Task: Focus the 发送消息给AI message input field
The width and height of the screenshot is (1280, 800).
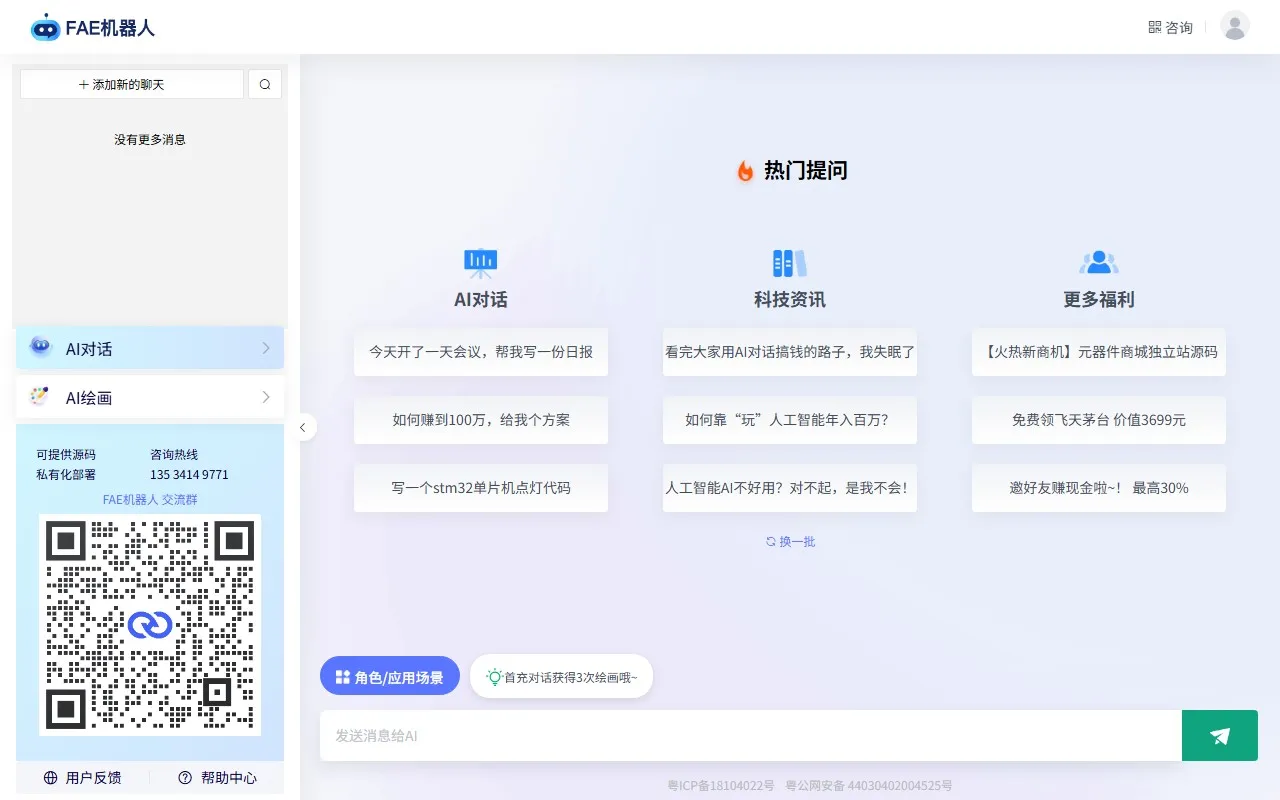Action: tap(750, 736)
